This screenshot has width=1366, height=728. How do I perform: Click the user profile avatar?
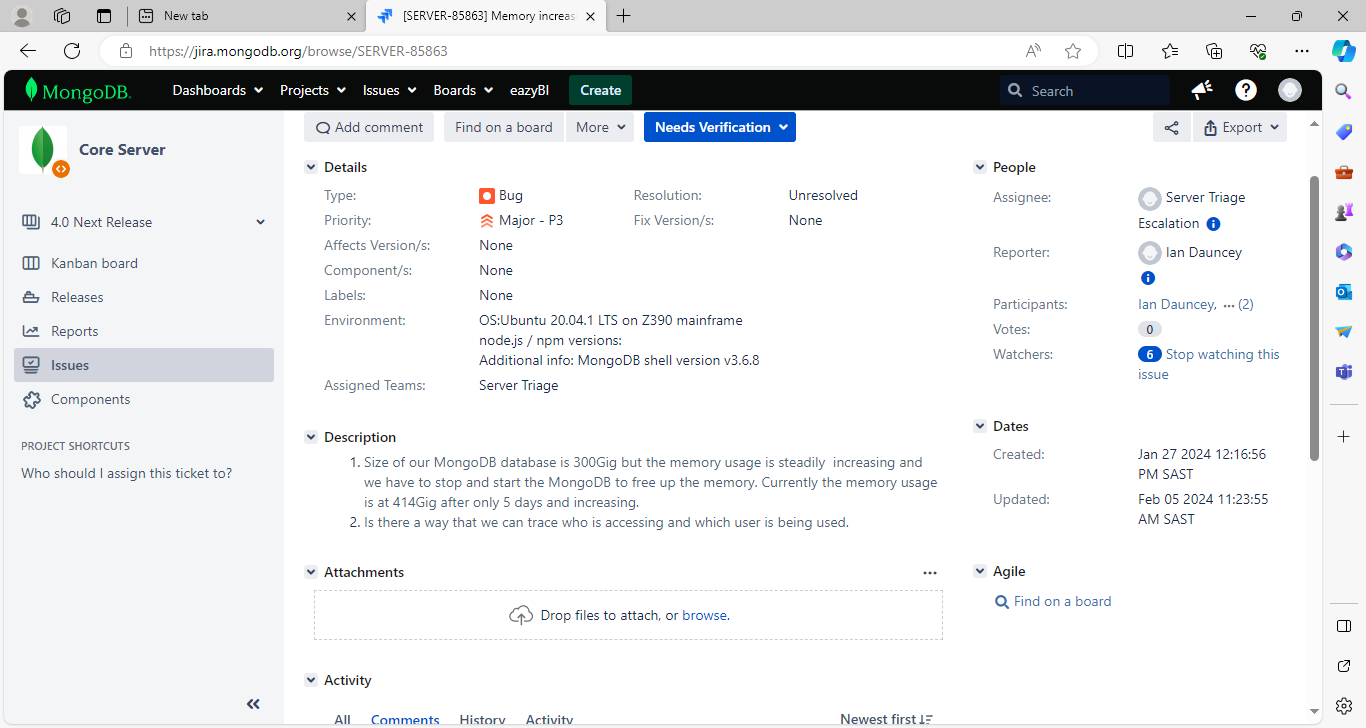coord(1290,90)
